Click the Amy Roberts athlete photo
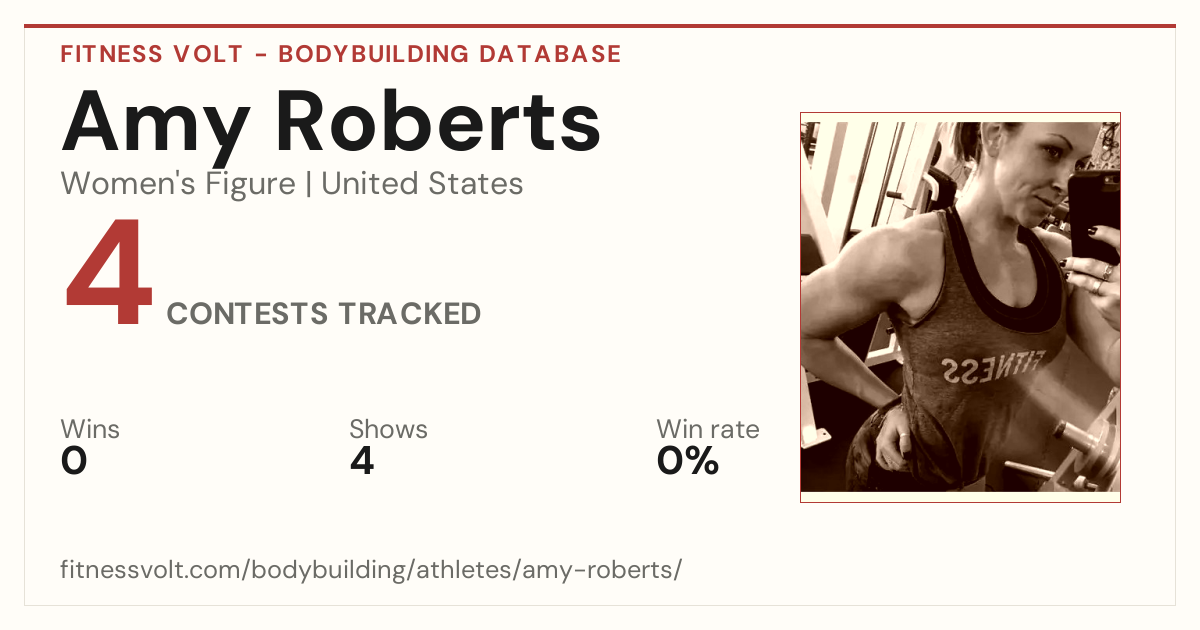The image size is (1200, 630). (960, 307)
